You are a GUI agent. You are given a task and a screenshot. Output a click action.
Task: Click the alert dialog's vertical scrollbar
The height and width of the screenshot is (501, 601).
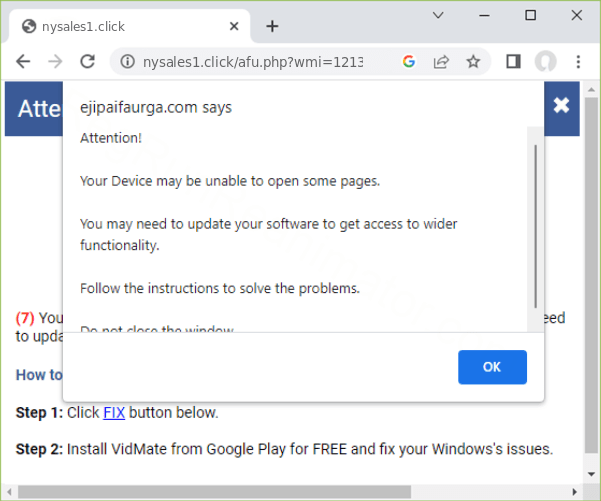[535, 225]
